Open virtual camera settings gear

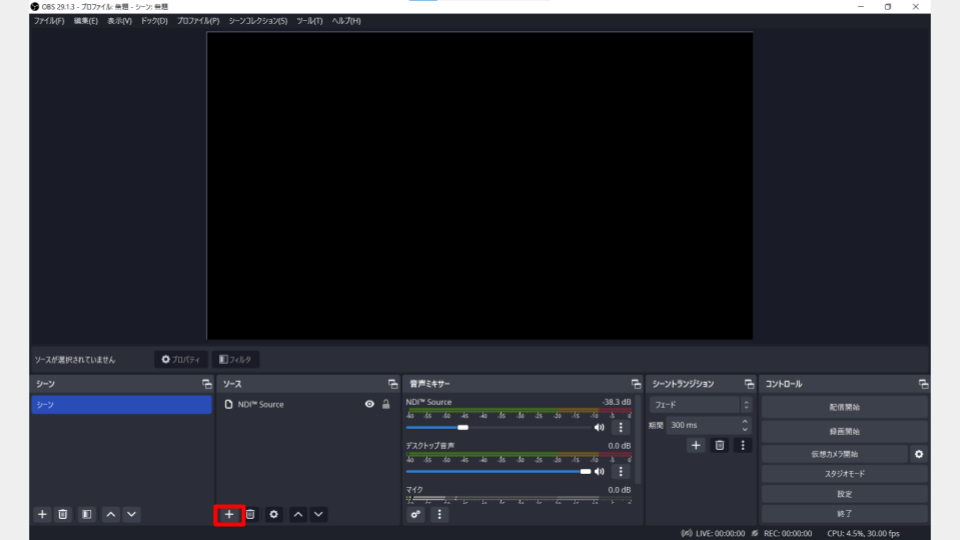coord(919,453)
